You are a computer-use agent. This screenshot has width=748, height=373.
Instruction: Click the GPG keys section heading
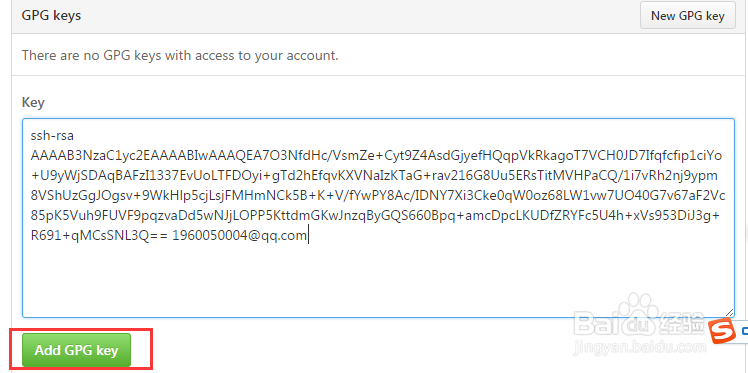tap(52, 16)
